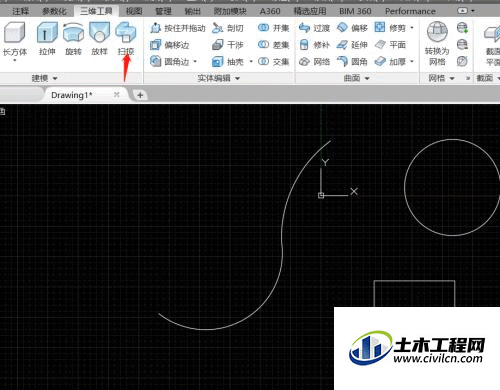Apply 交集 (Intersect) boolean
This screenshot has height=390, width=500.
pyautogui.click(x=273, y=61)
